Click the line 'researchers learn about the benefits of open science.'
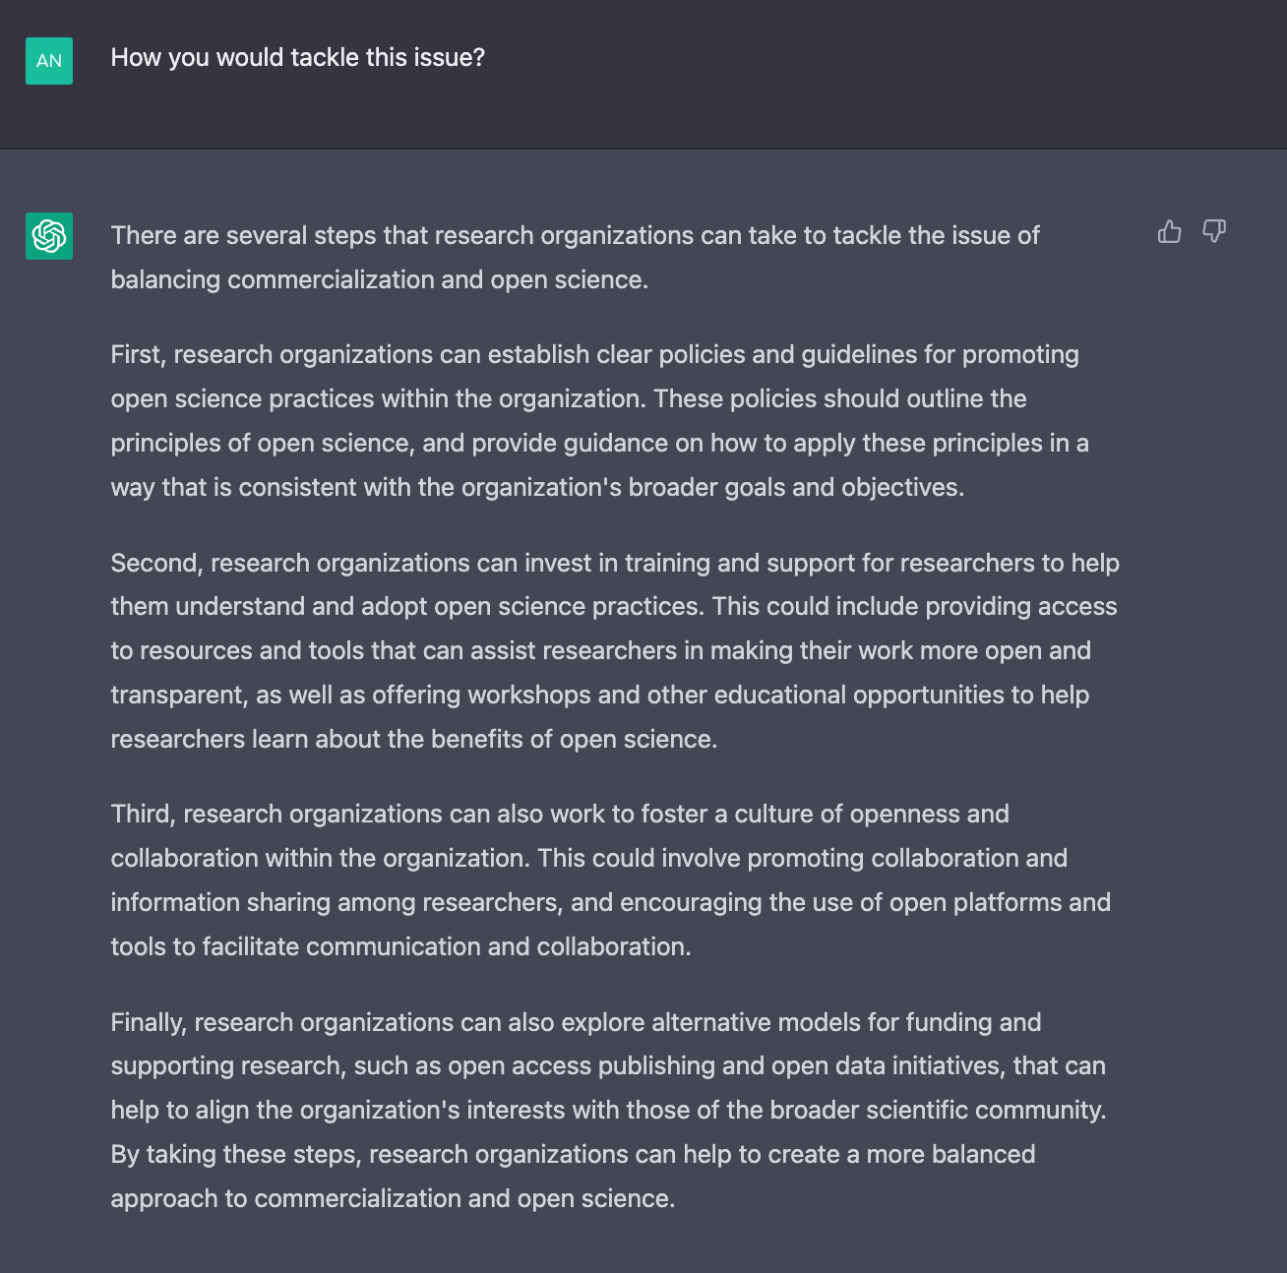This screenshot has height=1273, width=1287. (x=414, y=739)
